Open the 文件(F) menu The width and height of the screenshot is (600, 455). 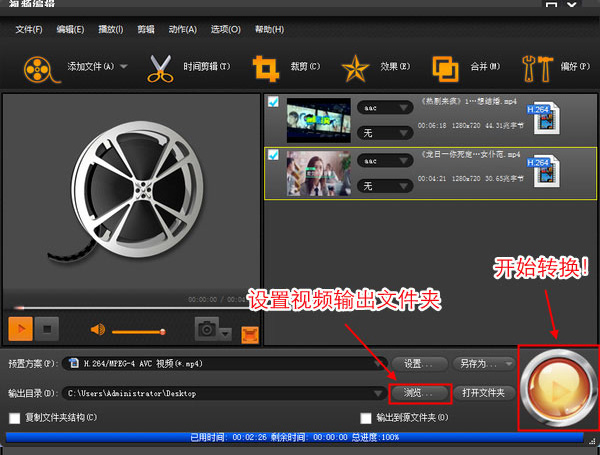(29, 30)
